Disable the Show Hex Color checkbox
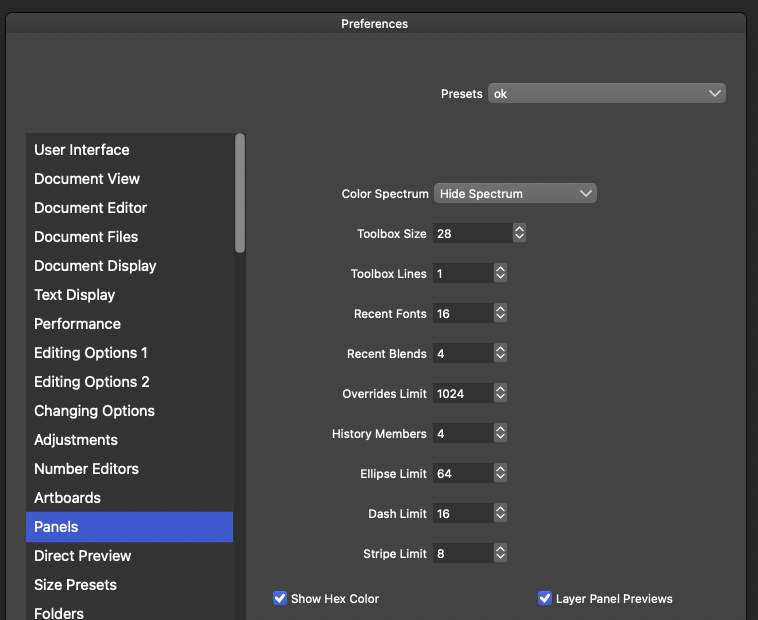 pos(280,598)
